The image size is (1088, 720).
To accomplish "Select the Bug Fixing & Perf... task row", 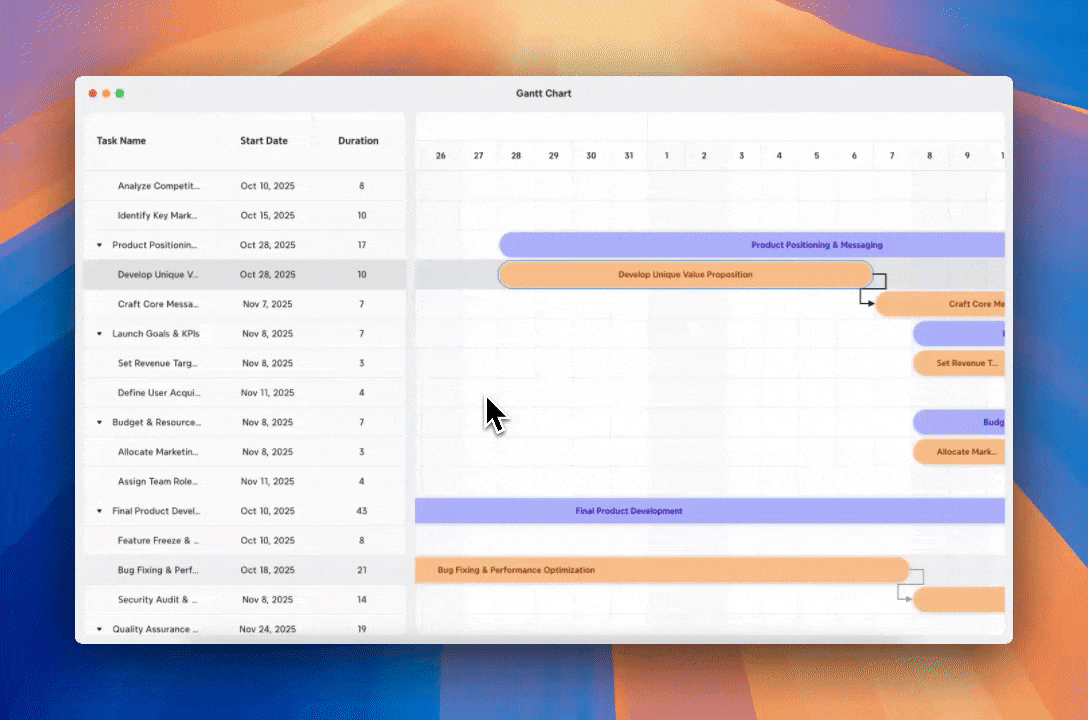I will click(244, 570).
